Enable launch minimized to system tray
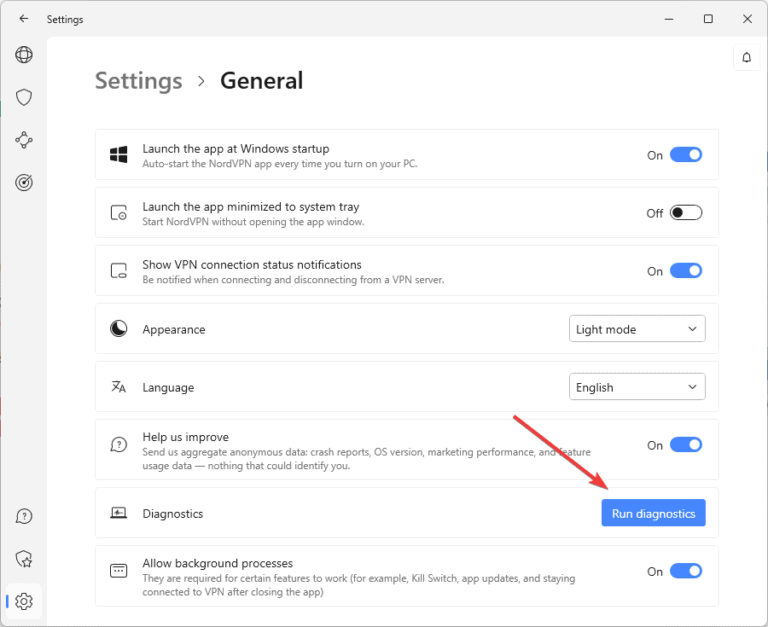 pyautogui.click(x=686, y=213)
